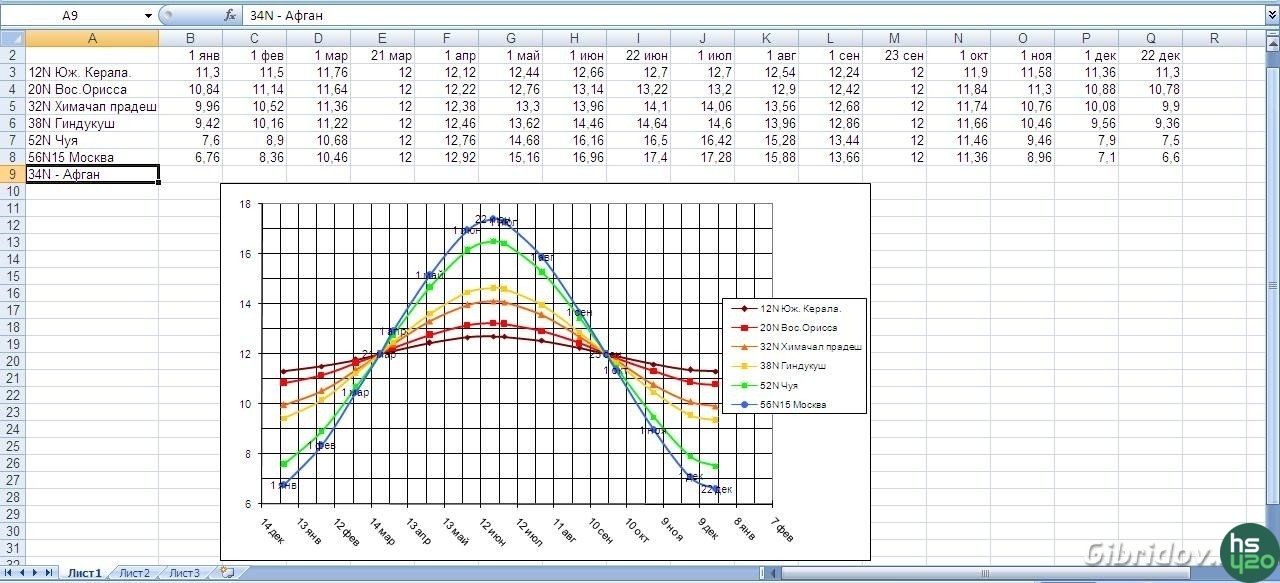The height and width of the screenshot is (583, 1280).
Task: Click the Select All corner button
Action: 12,38
